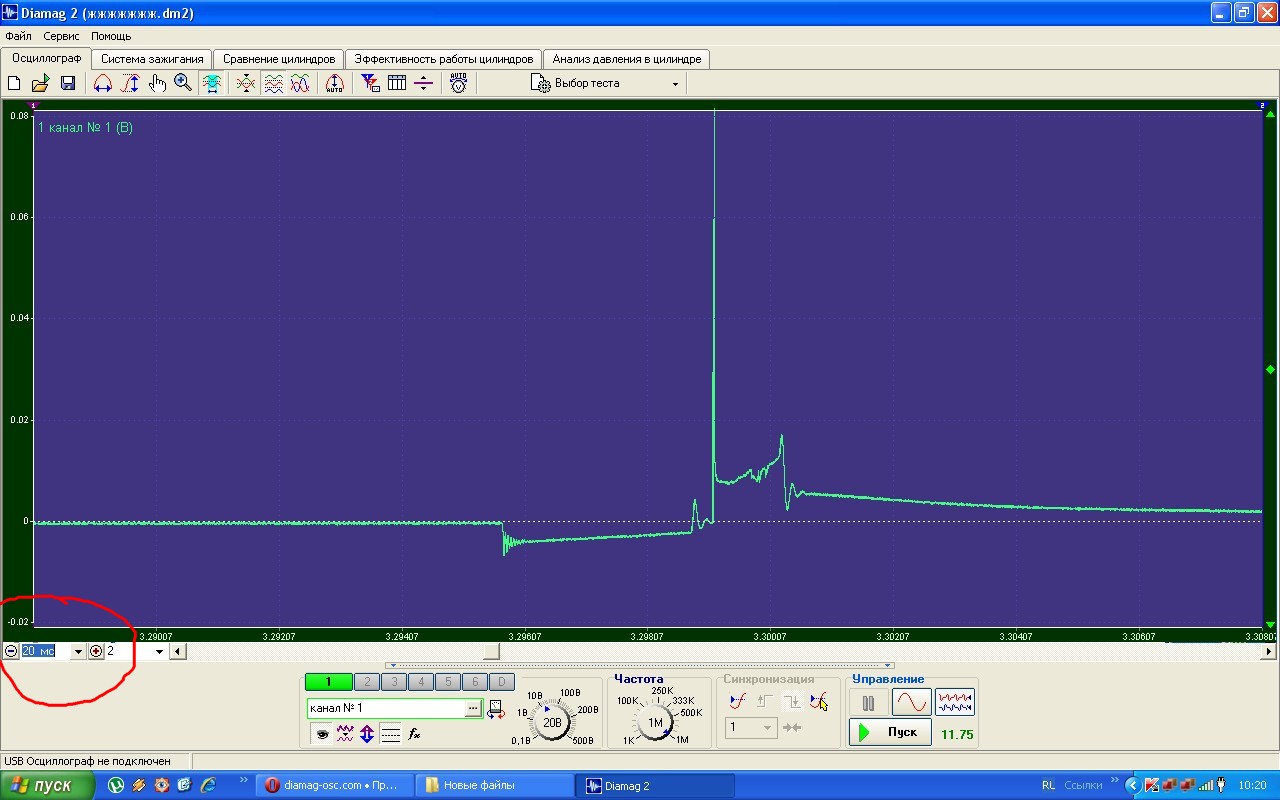This screenshot has width=1280, height=800.
Task: Click the Пуск start button
Action: click(890, 732)
